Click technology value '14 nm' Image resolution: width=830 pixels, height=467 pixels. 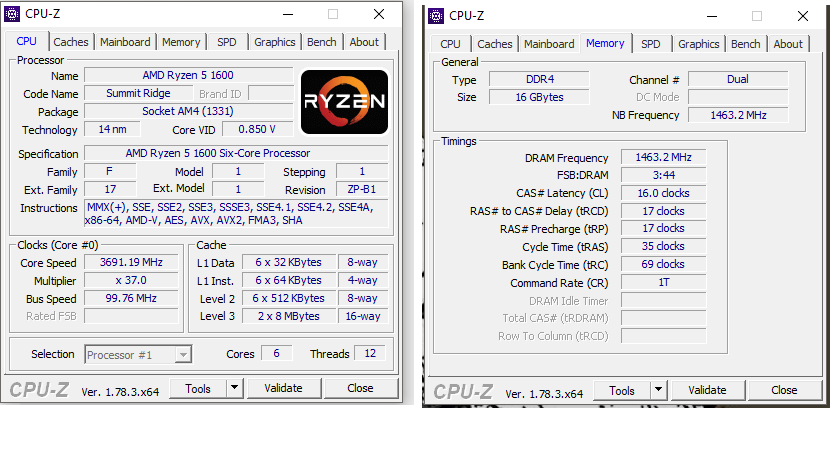[112, 129]
